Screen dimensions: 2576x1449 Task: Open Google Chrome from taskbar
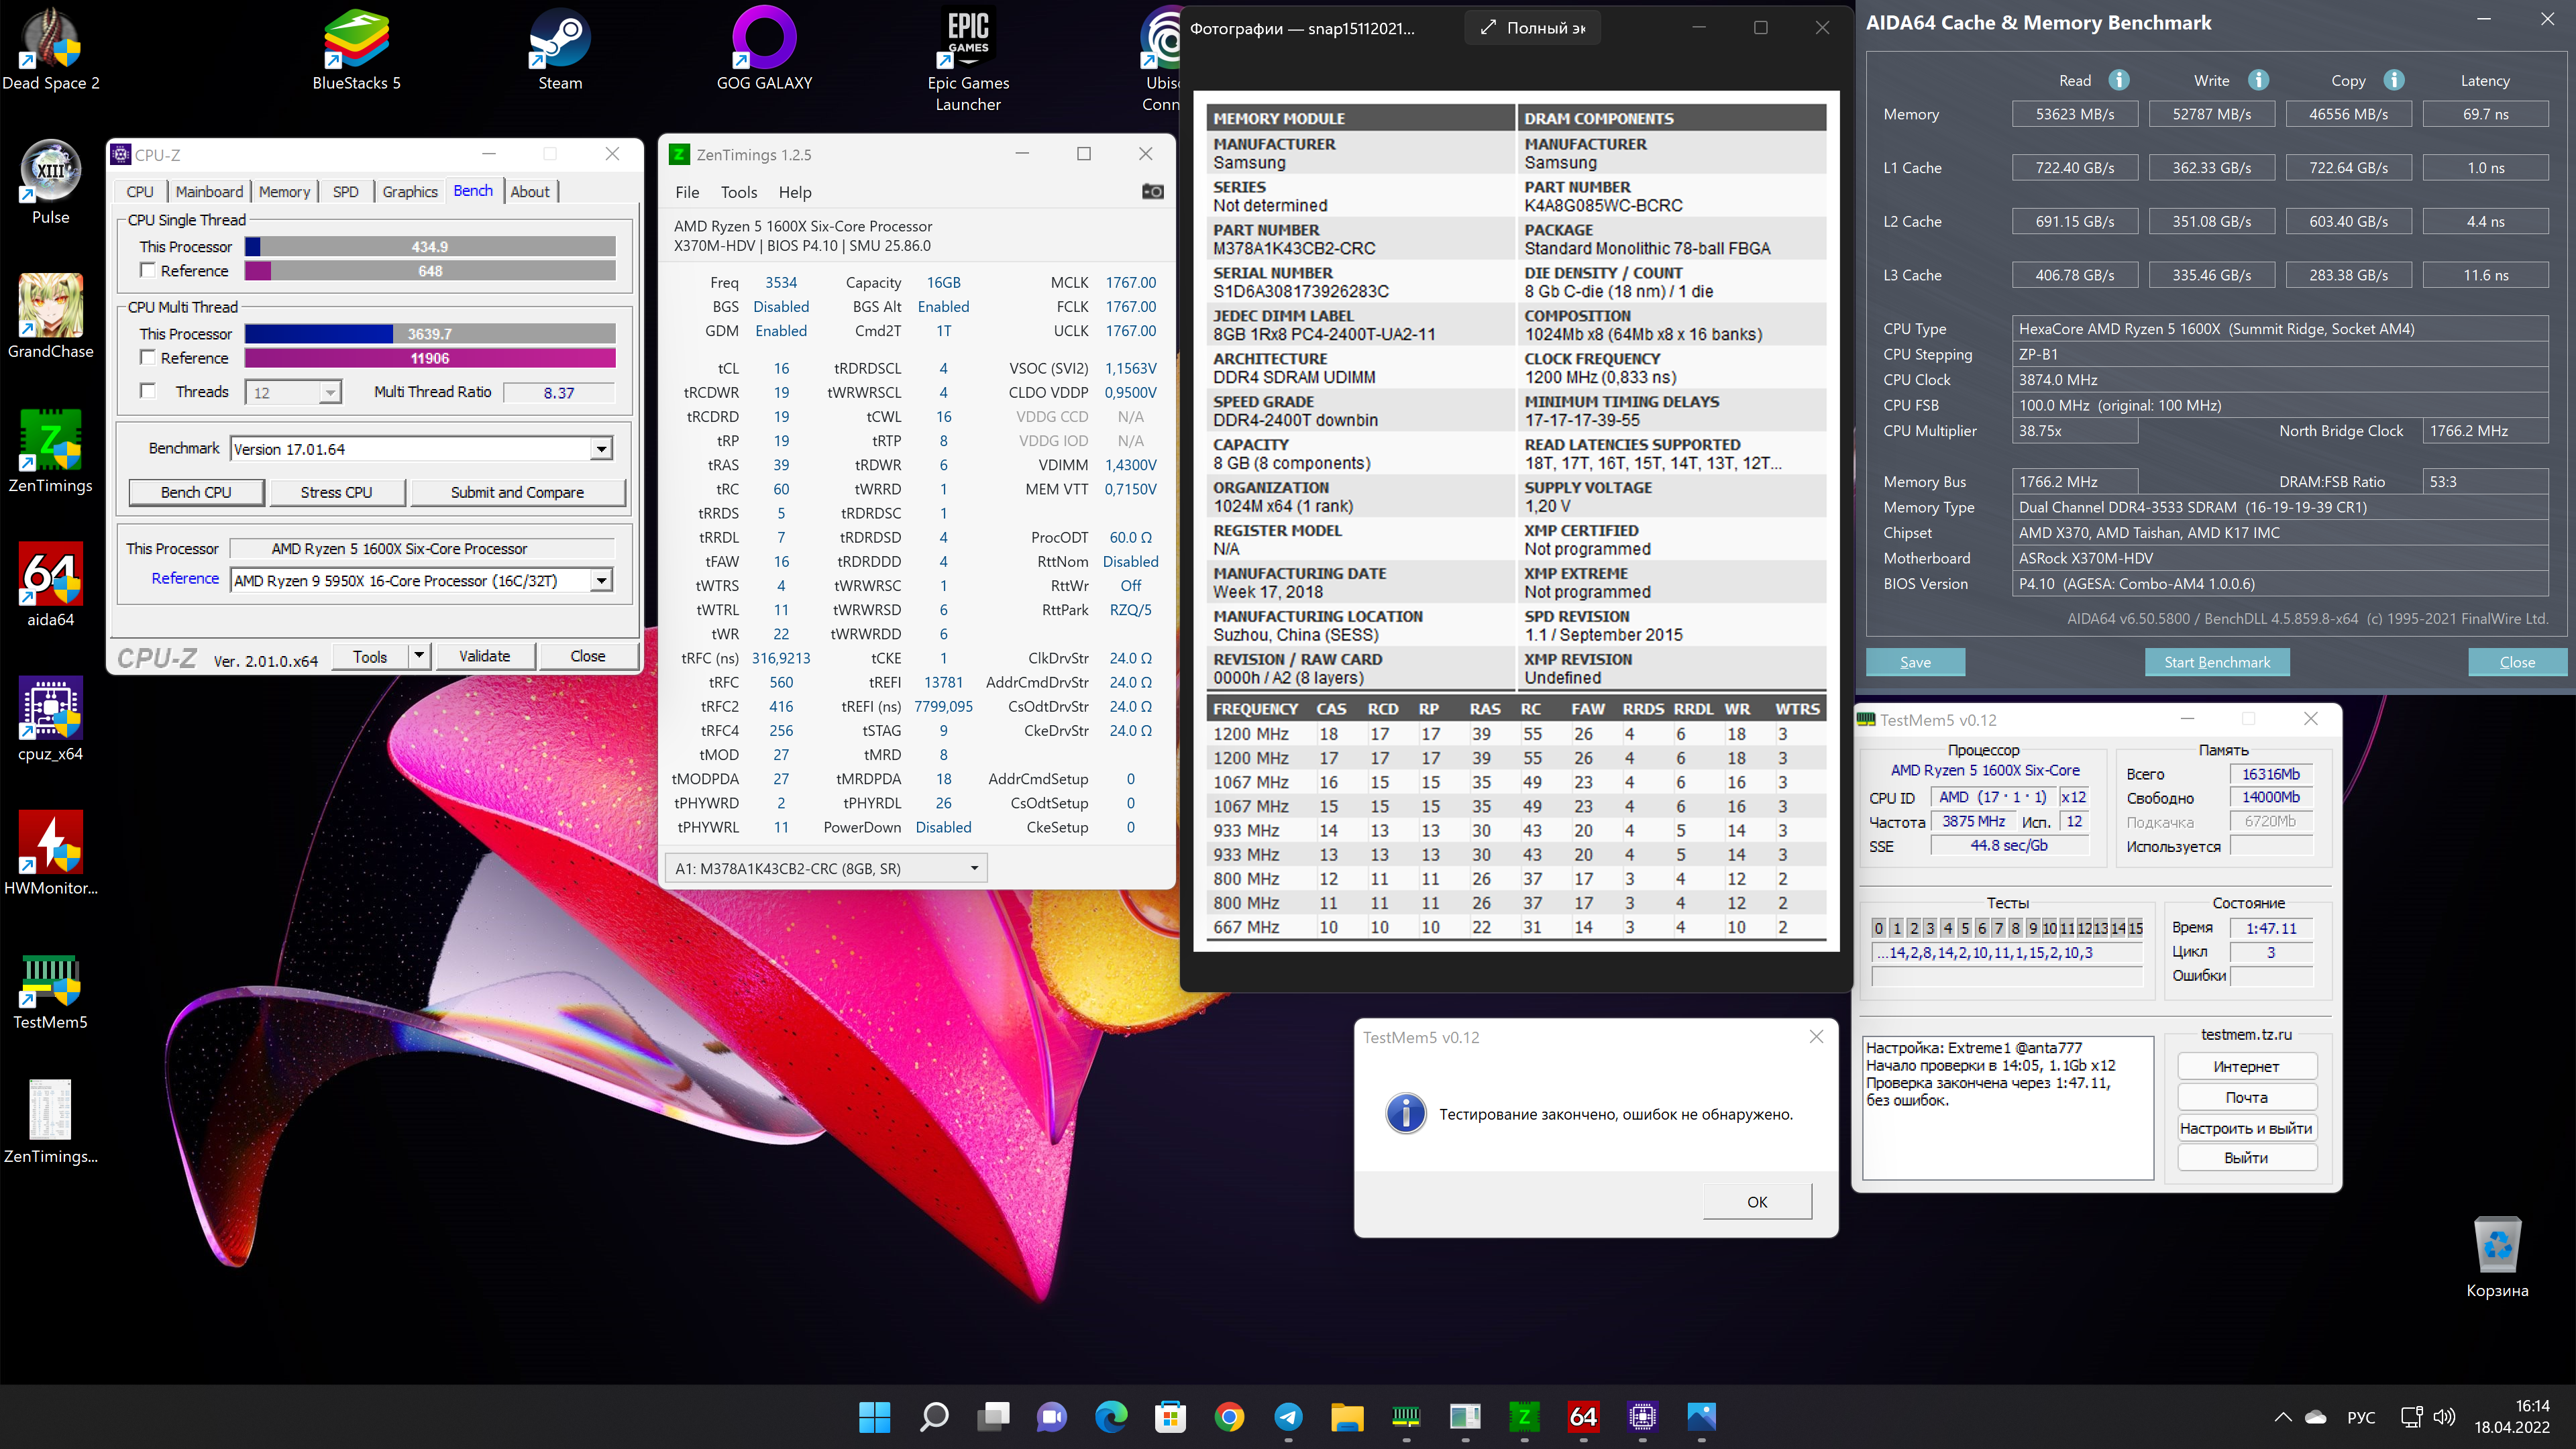tap(1229, 1416)
